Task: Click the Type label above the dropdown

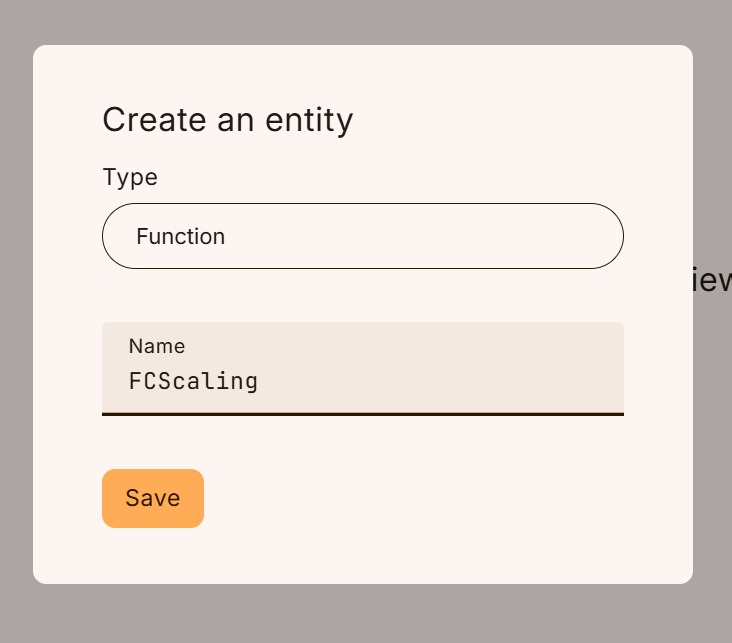Action: tap(130, 177)
